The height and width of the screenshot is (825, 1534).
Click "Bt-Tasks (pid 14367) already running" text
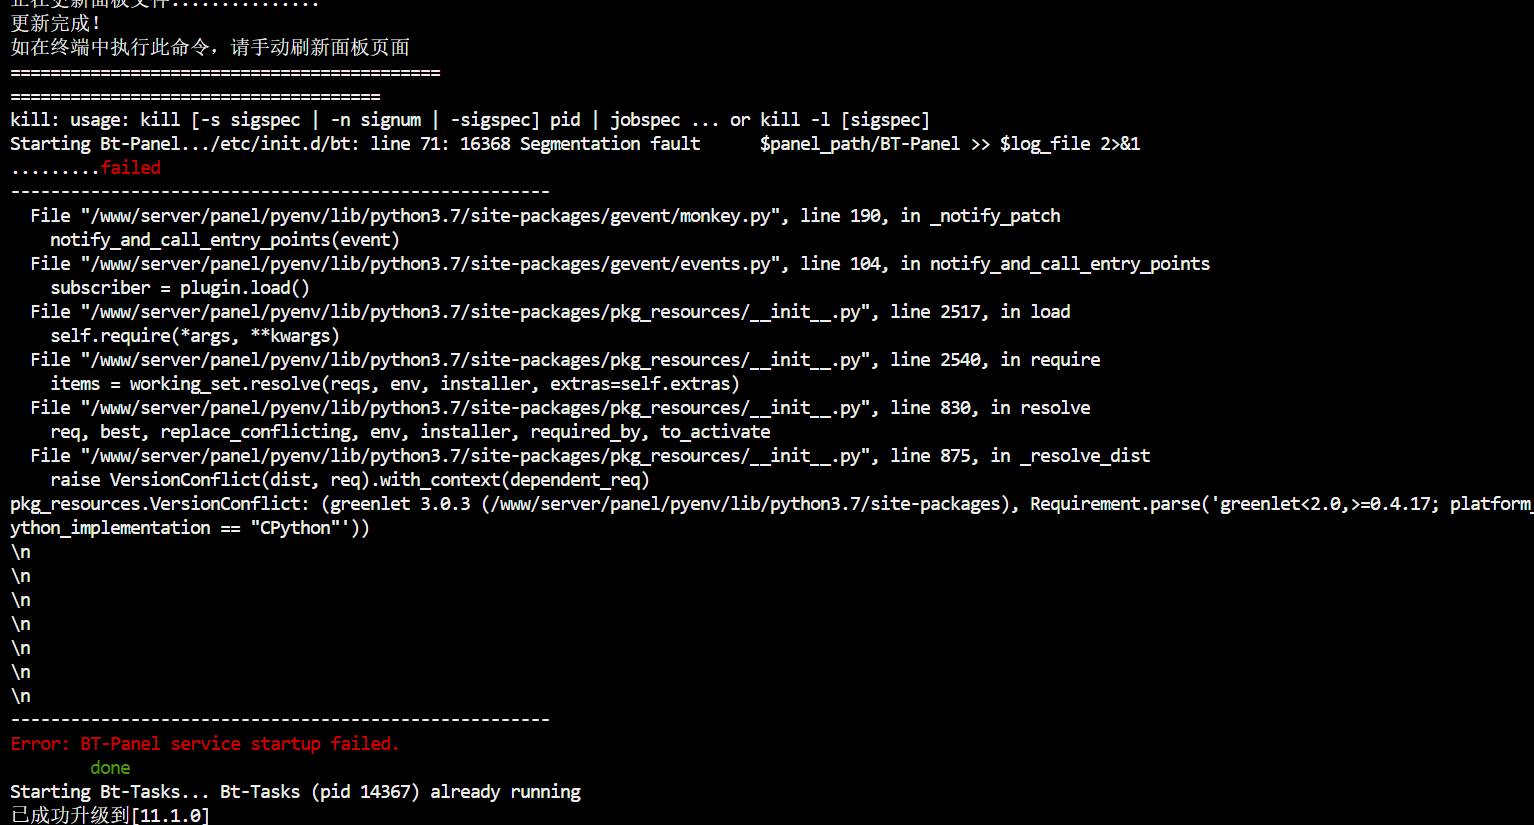tap(400, 792)
